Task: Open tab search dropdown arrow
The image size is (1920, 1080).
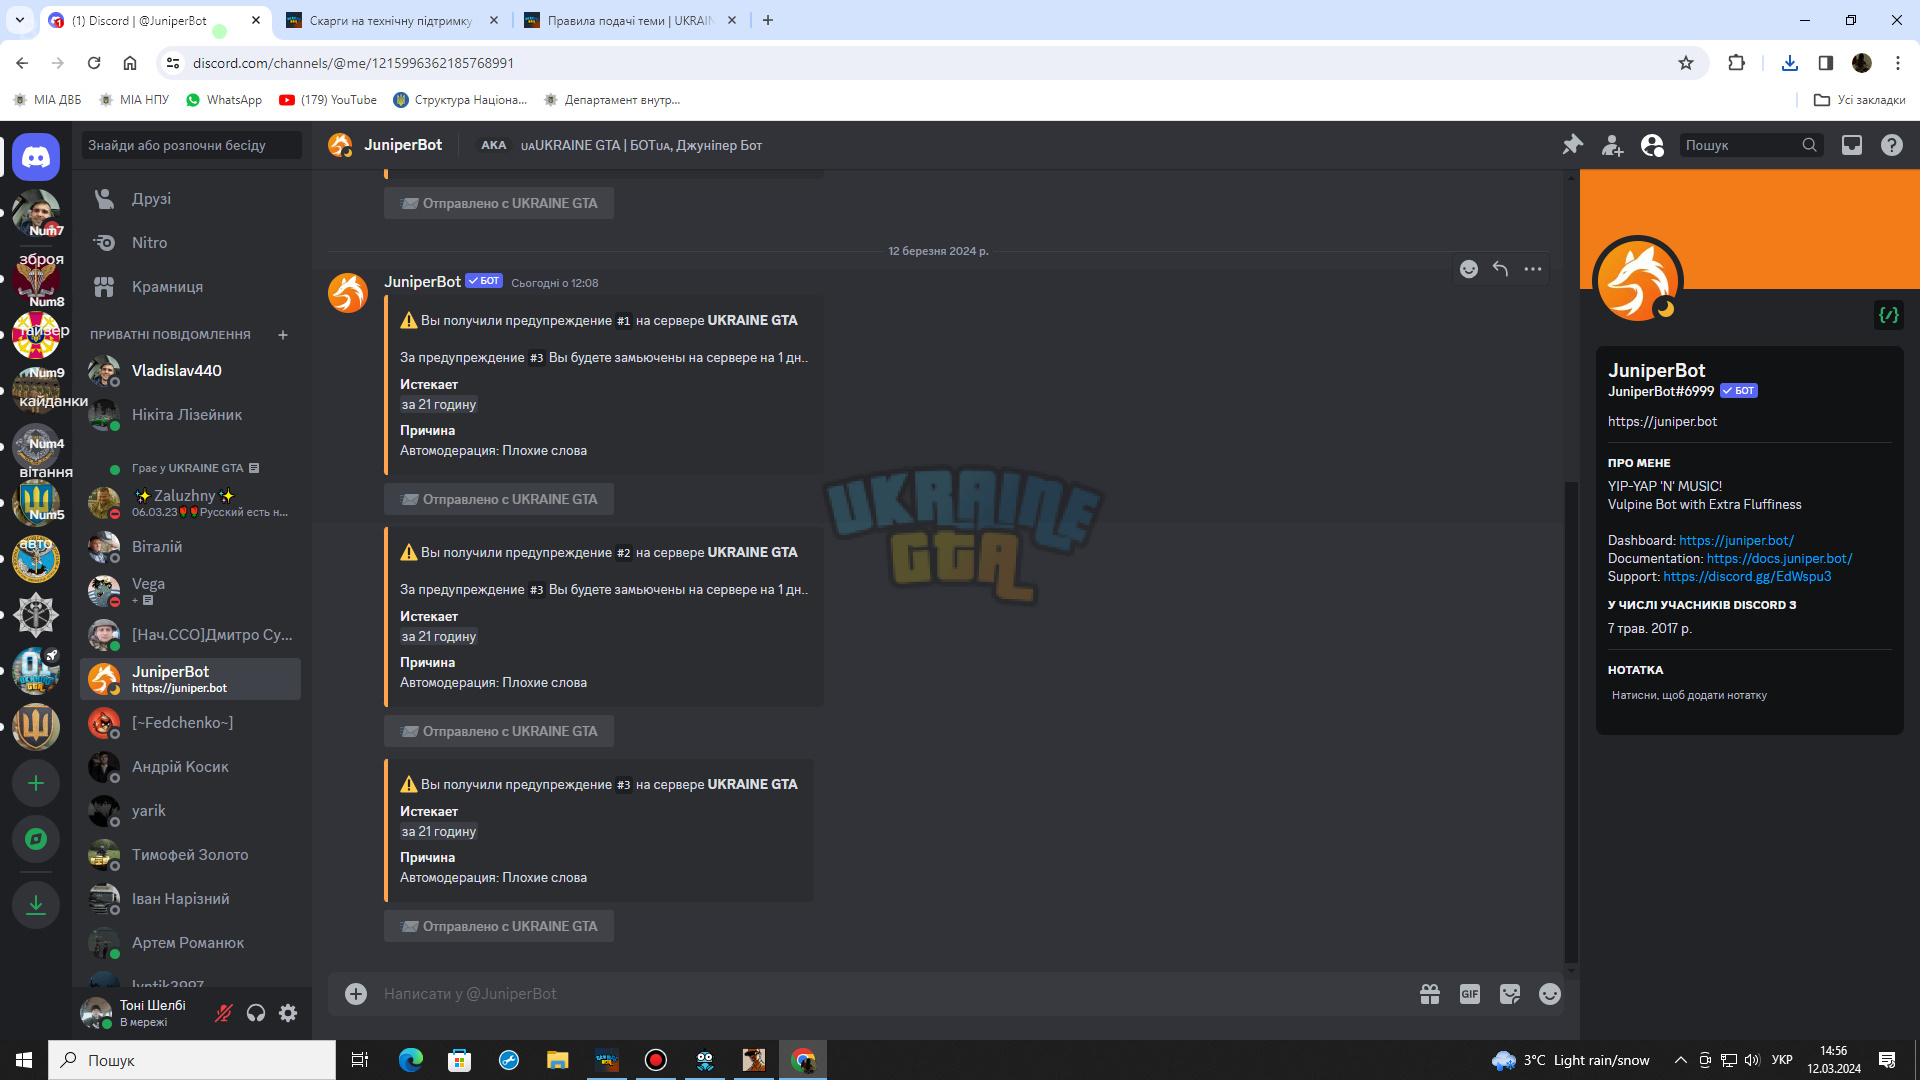Action: pos(20,20)
